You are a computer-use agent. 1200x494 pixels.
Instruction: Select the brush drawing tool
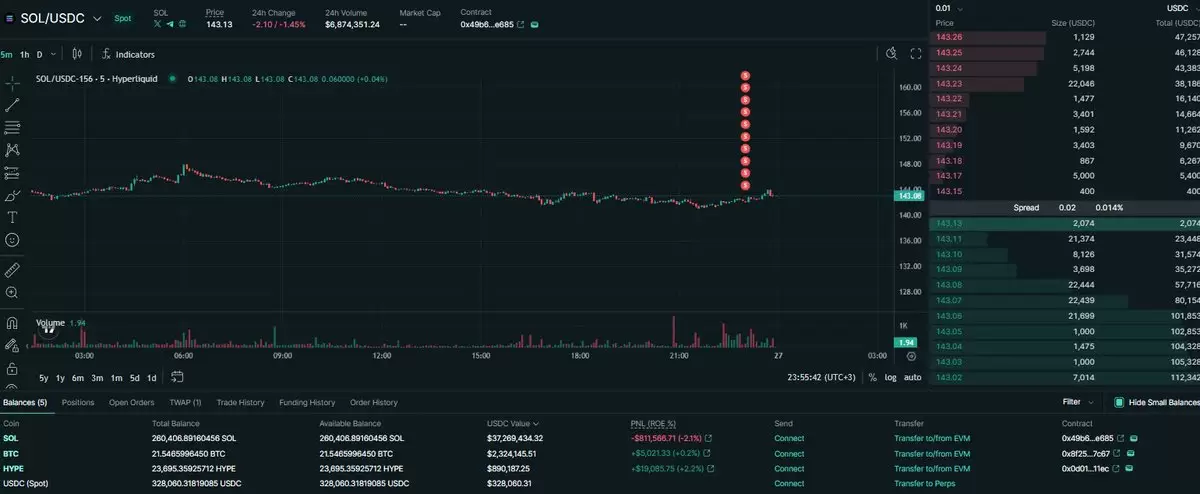pos(12,195)
